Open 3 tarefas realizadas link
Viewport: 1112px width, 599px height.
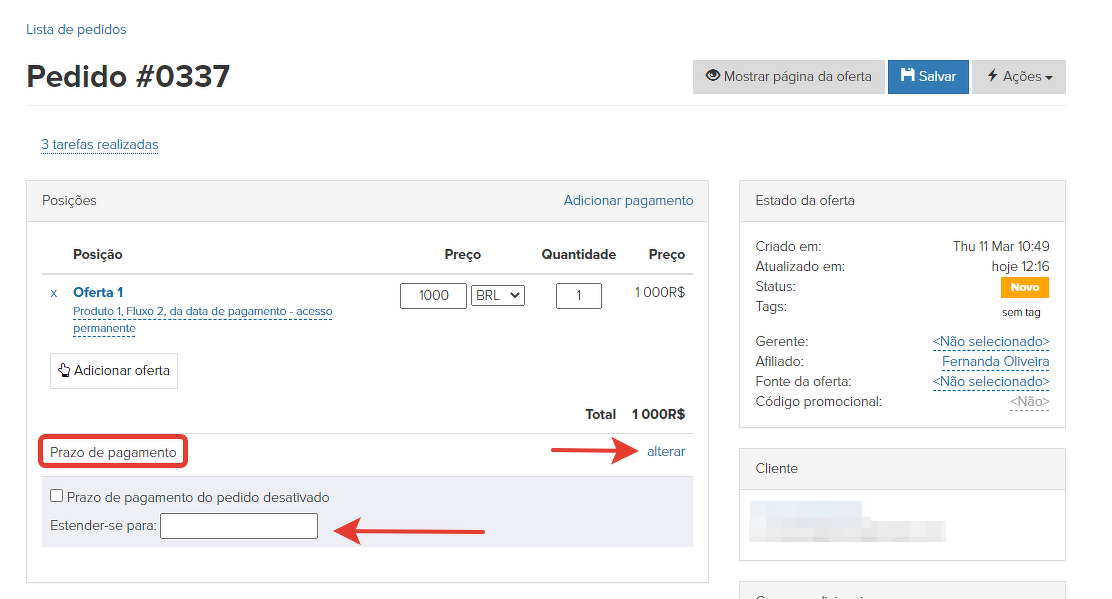pyautogui.click(x=99, y=145)
